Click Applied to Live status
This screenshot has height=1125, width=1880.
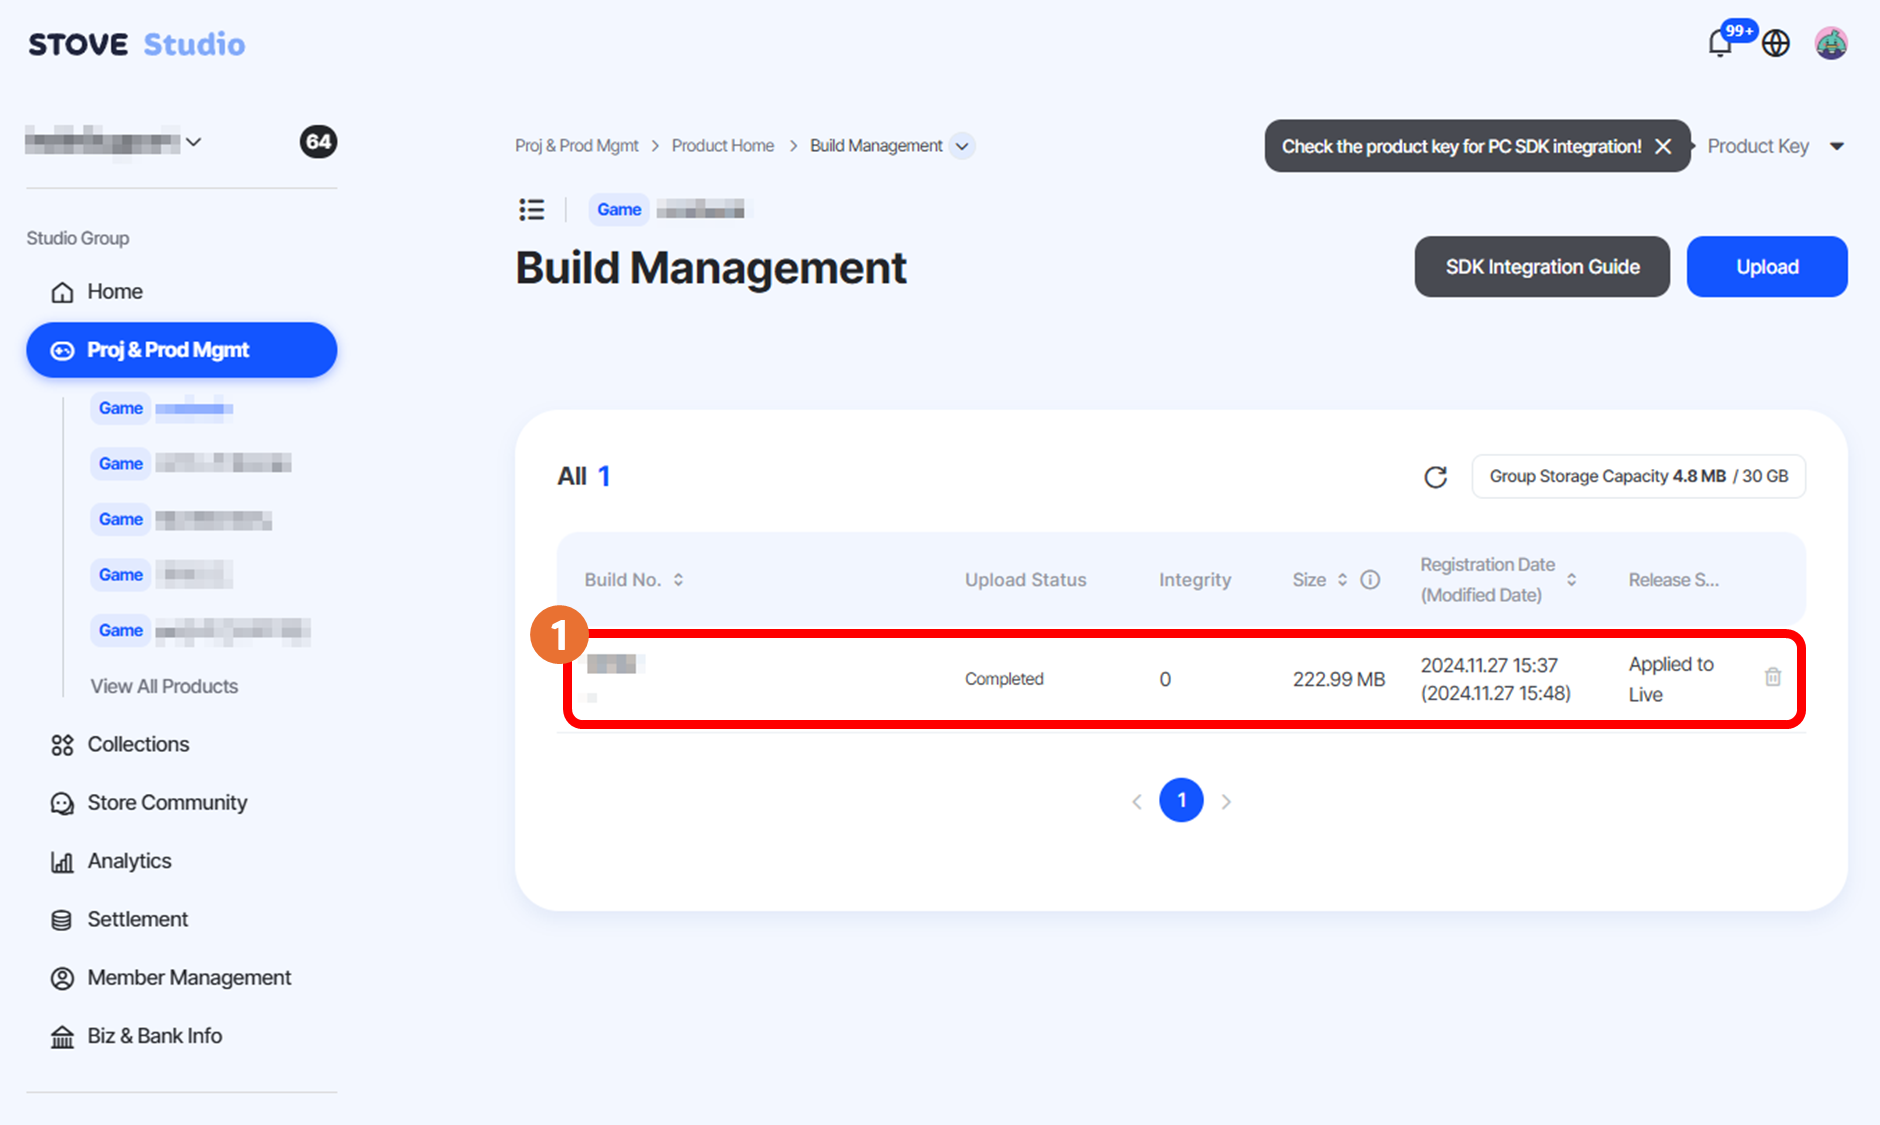point(1671,679)
